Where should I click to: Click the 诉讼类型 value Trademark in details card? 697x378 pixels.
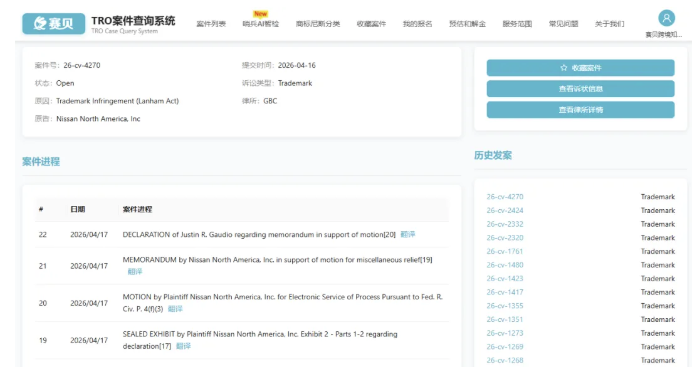click(295, 83)
